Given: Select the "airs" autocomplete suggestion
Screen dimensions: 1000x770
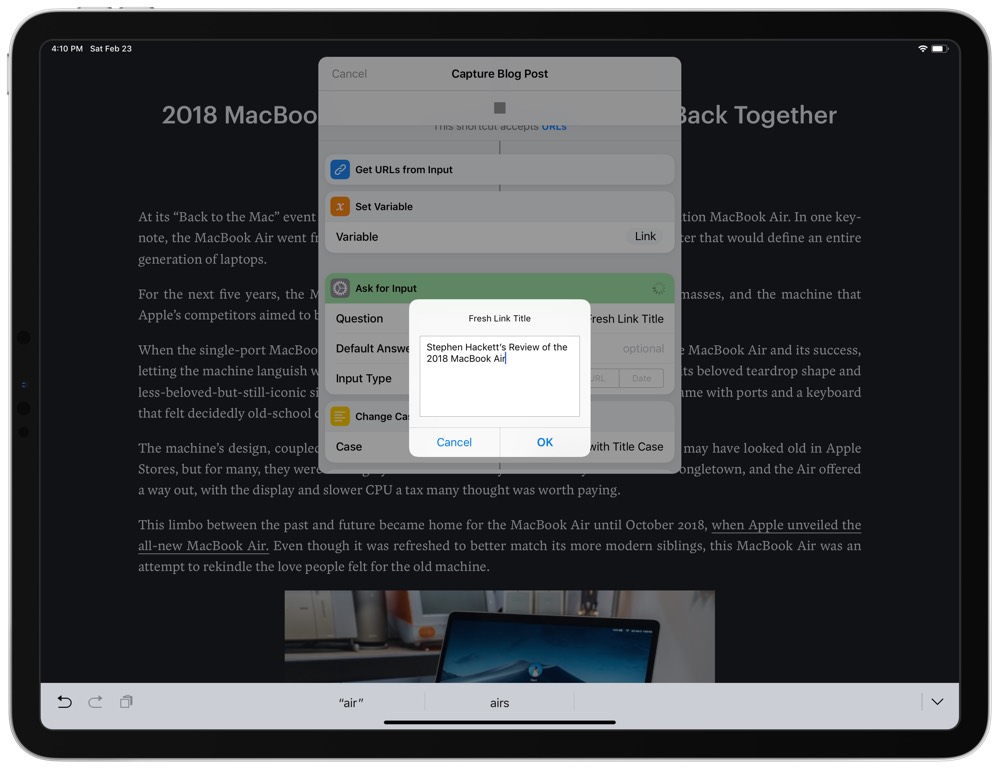Looking at the screenshot, I should pyautogui.click(x=499, y=702).
